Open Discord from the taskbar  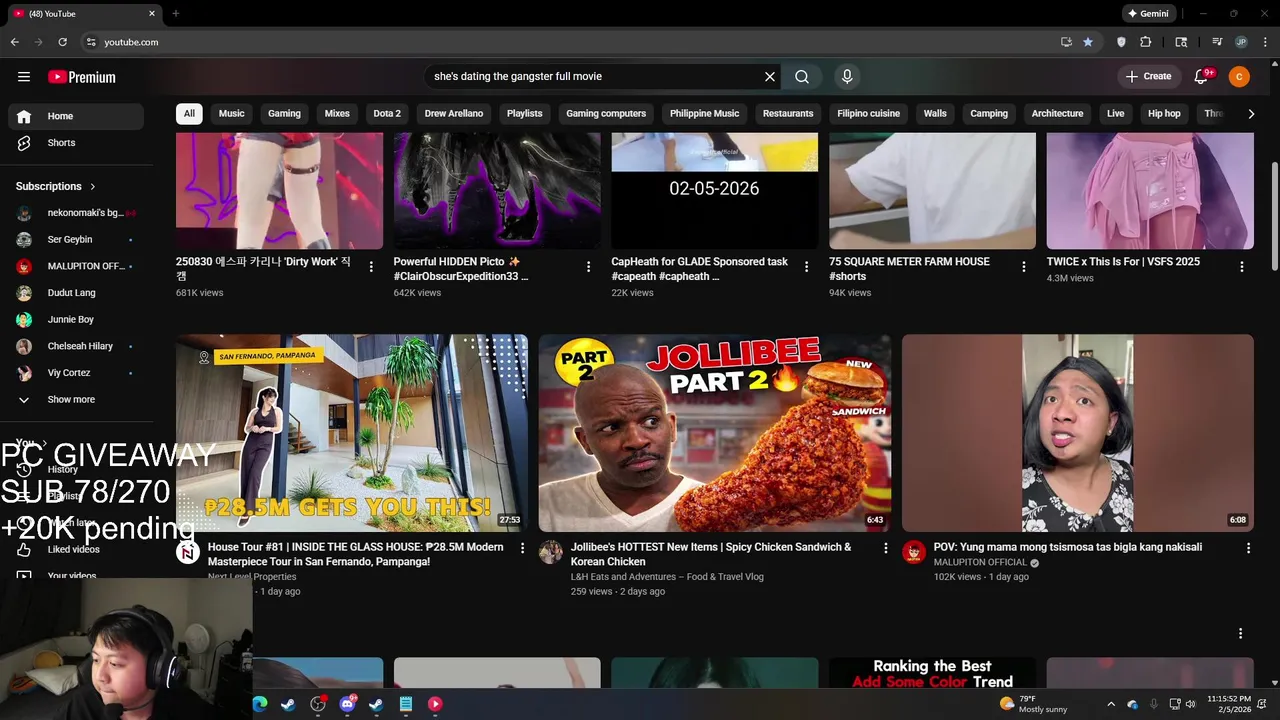347,704
